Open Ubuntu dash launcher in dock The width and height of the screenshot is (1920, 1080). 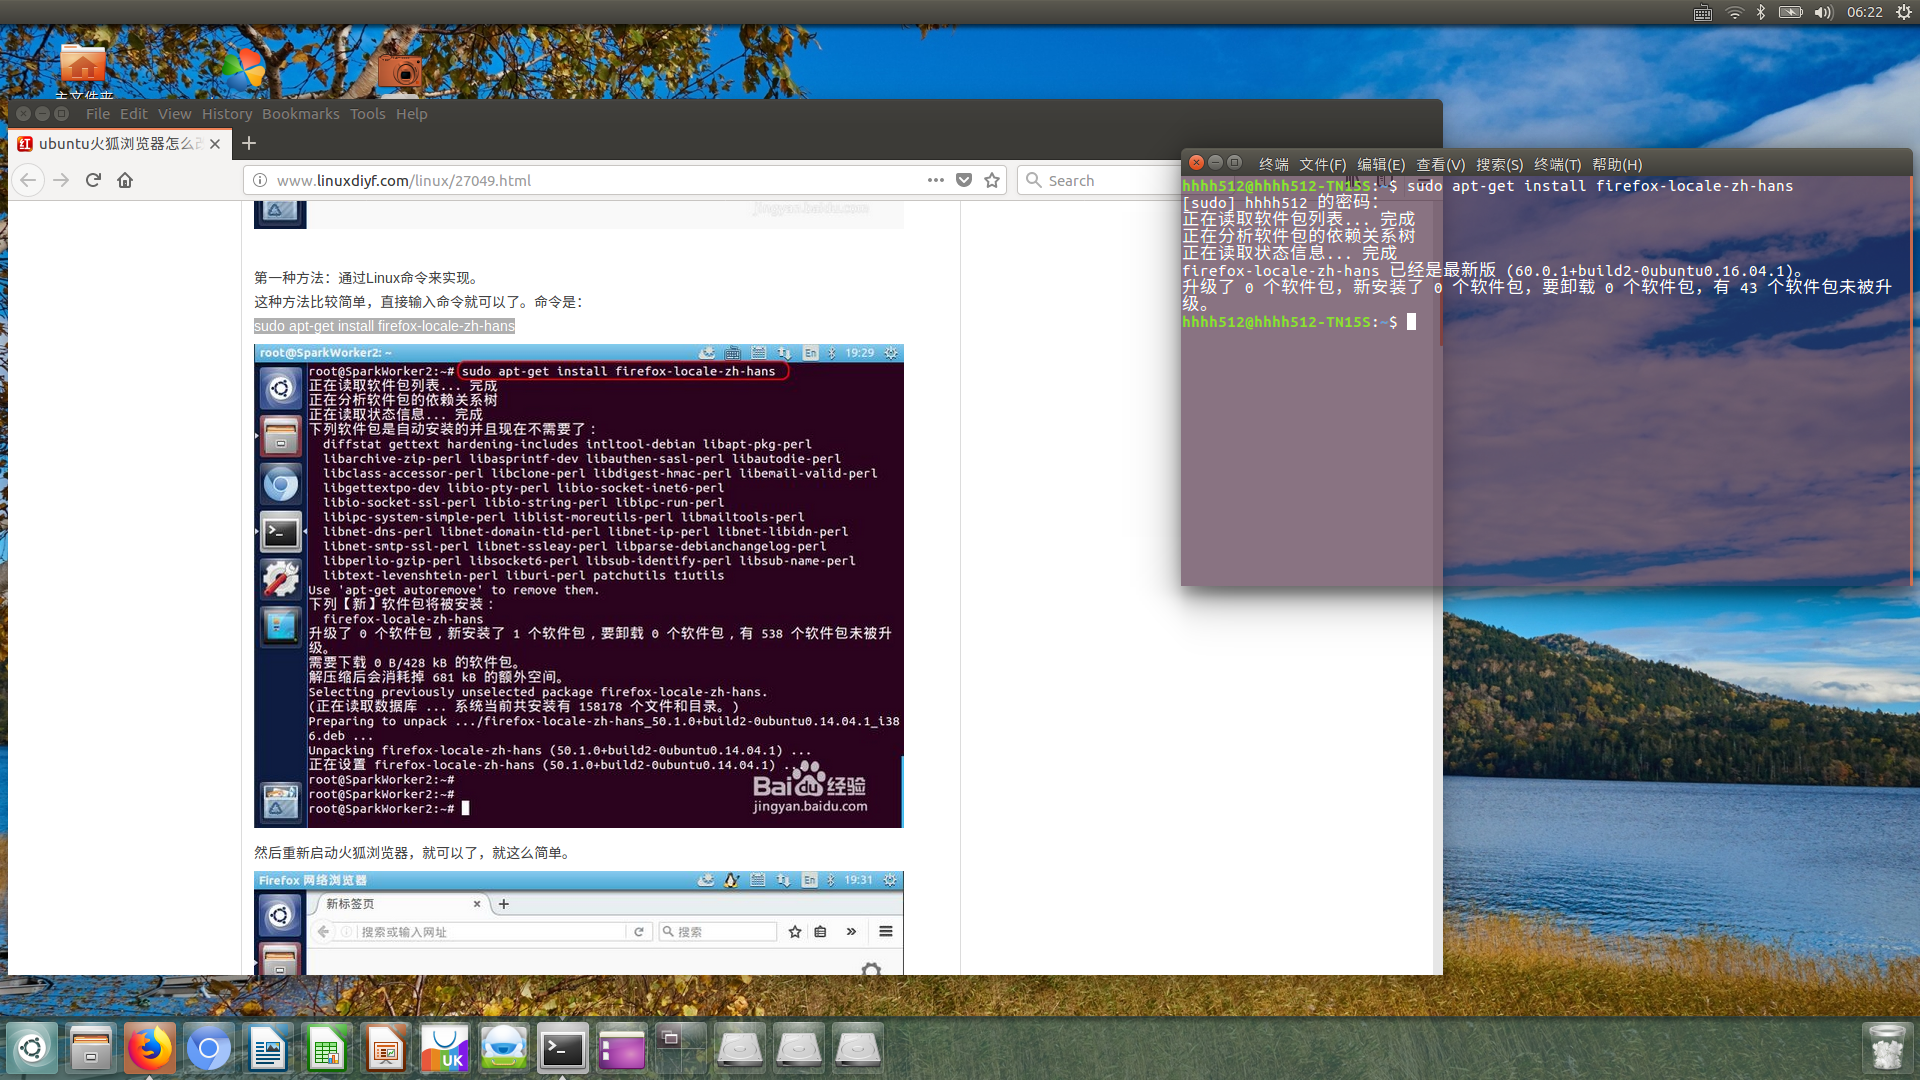pos(32,1048)
